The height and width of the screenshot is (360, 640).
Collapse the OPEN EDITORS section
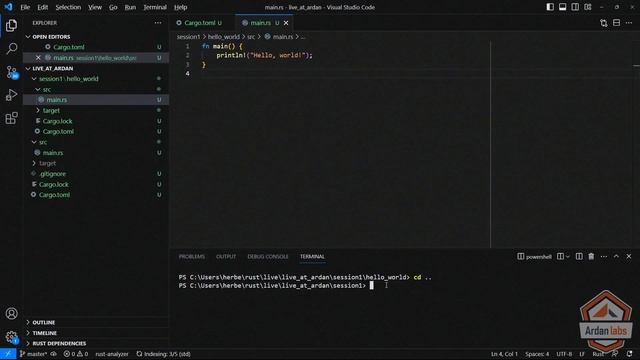point(96,37)
